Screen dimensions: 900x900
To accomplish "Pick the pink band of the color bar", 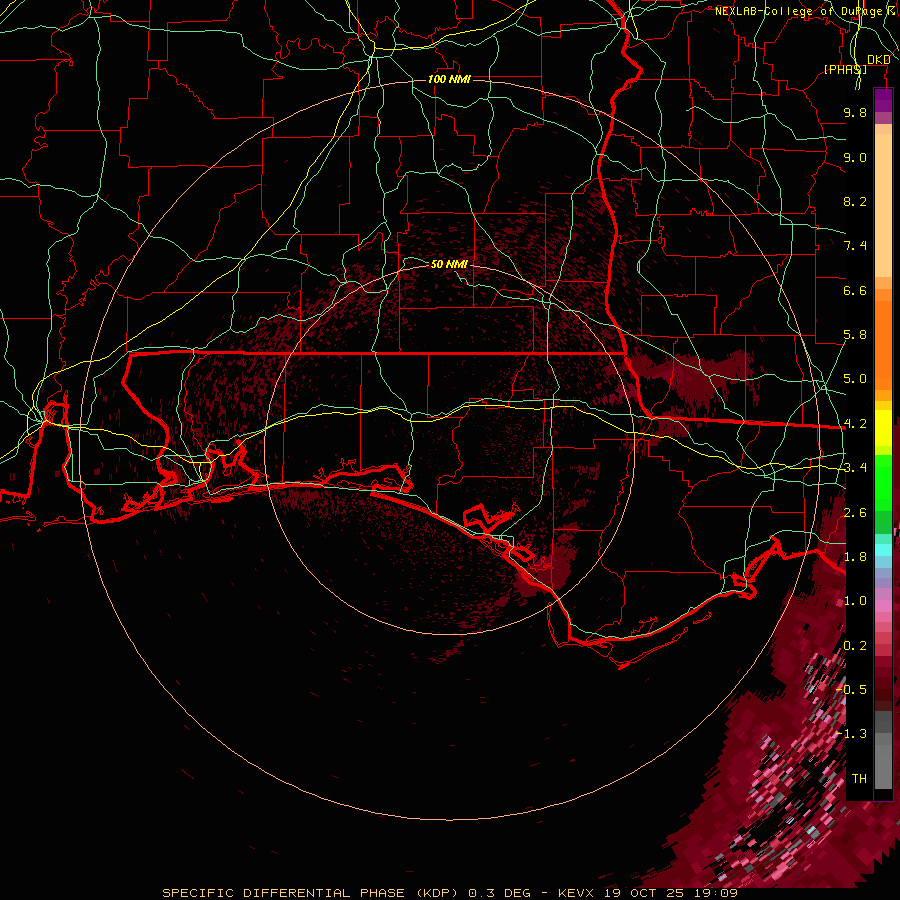I will tap(883, 606).
